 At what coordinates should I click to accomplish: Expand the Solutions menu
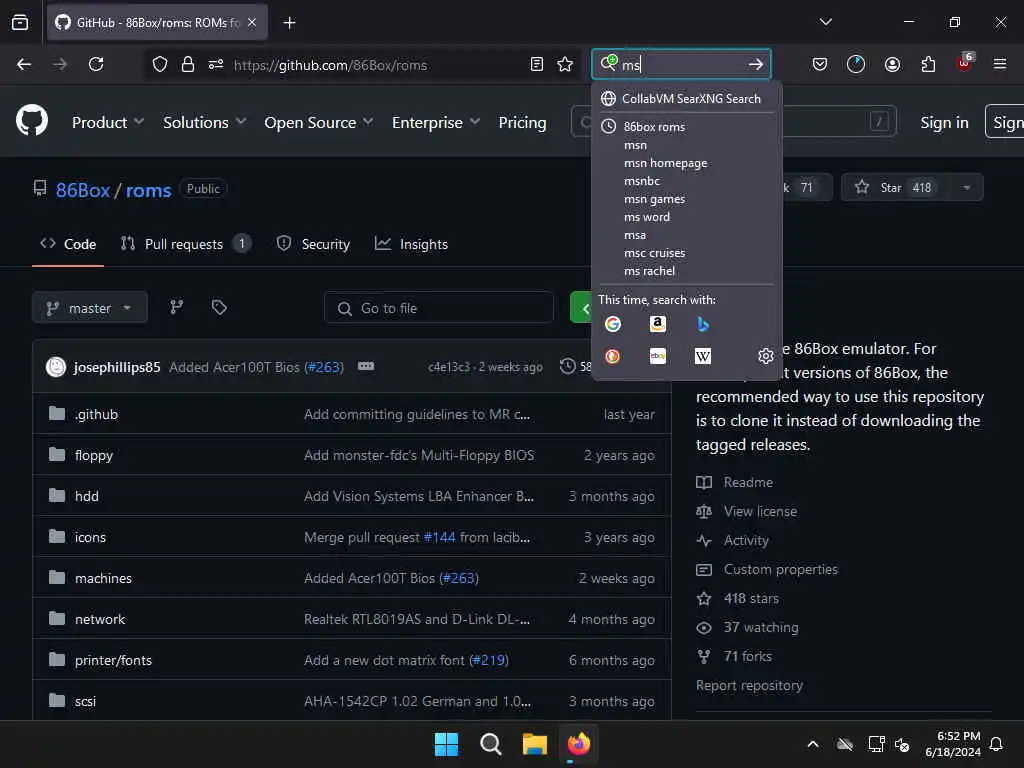coord(204,122)
